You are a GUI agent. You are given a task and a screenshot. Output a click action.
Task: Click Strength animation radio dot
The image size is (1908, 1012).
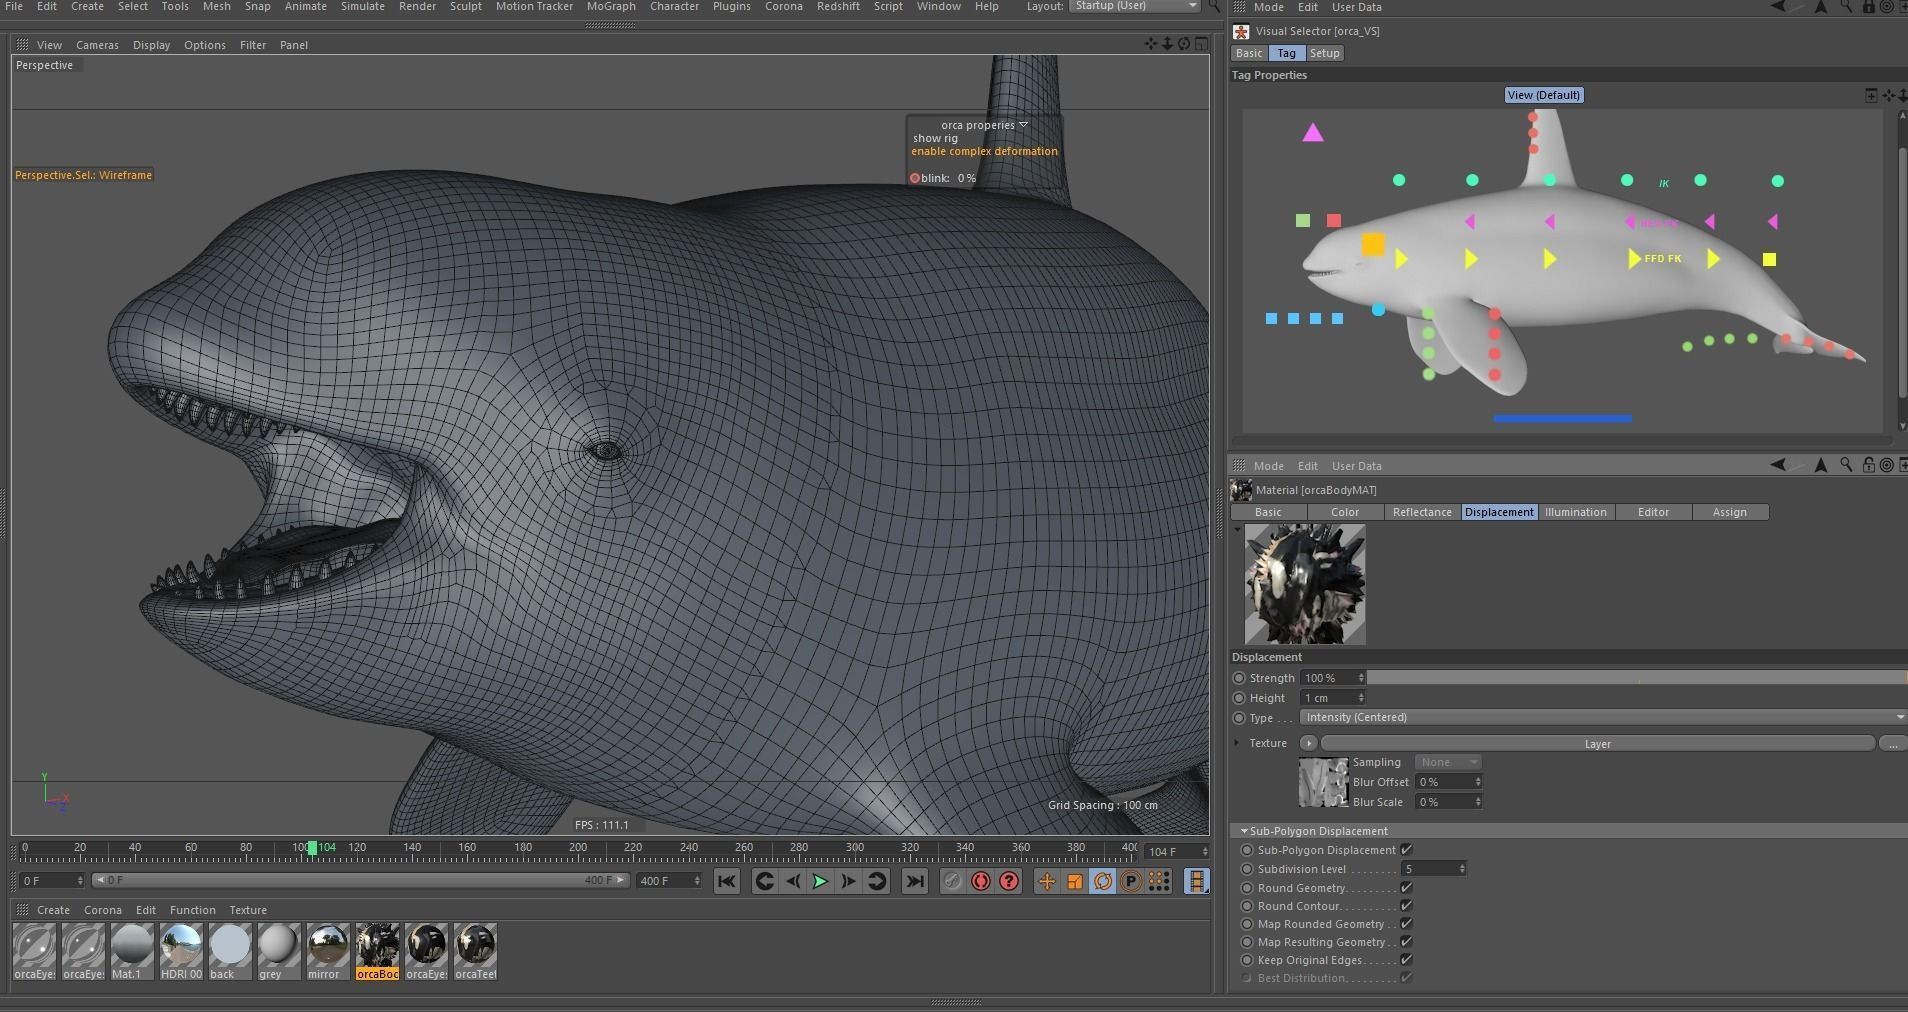1240,678
